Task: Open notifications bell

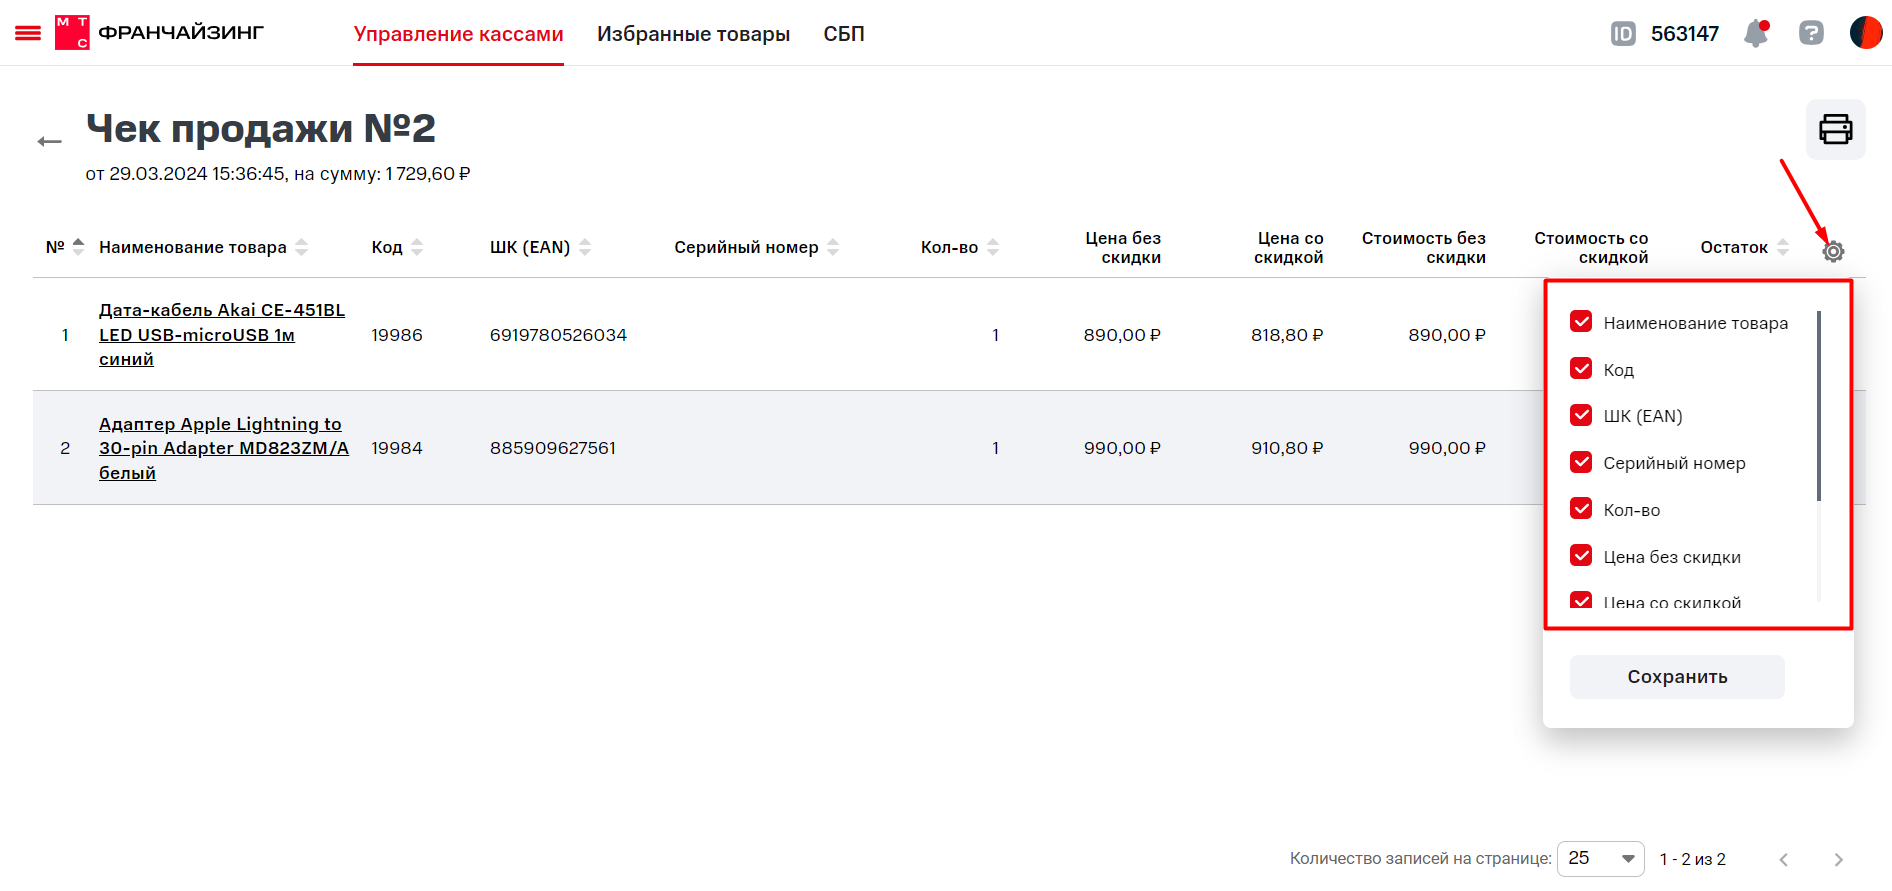Action: coord(1756,34)
